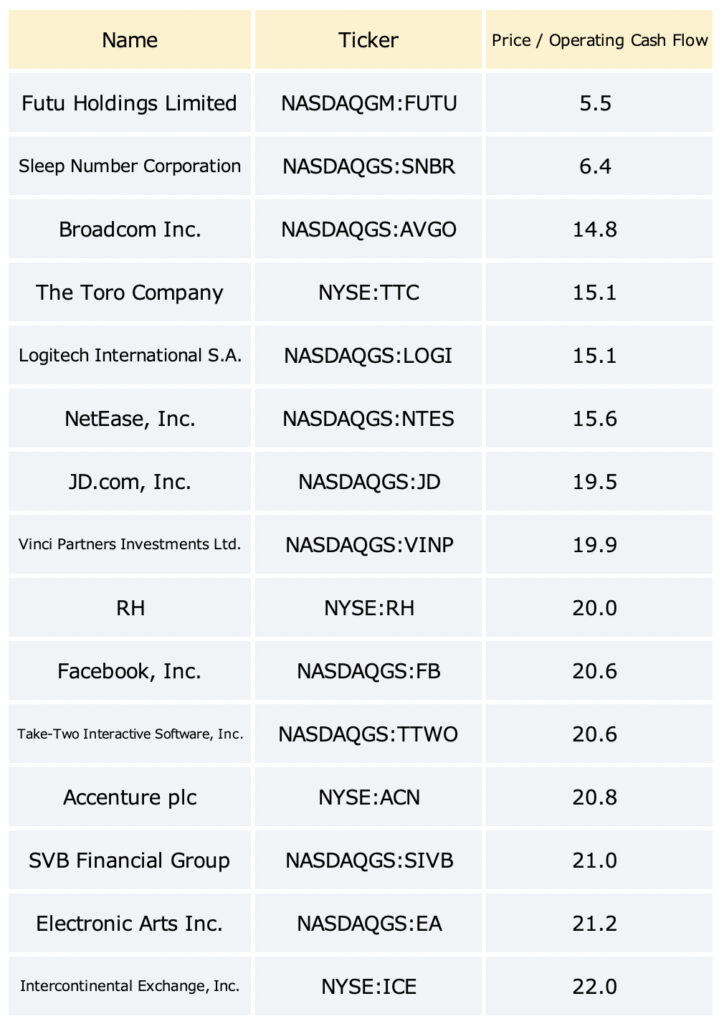Screen dimensions: 724x1024
Task: Click the NYSE:TTC ticker cell
Action: point(368,292)
